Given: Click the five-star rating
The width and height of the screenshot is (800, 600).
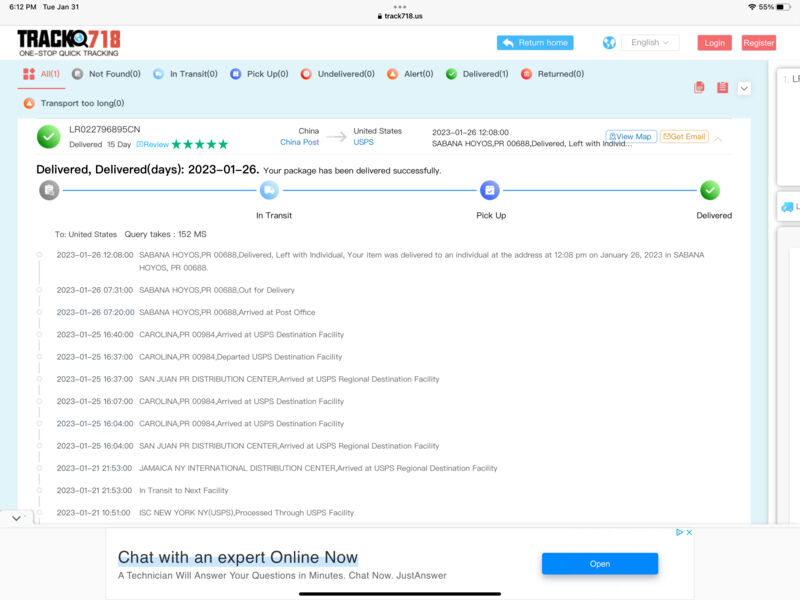Looking at the screenshot, I should click(x=200, y=144).
